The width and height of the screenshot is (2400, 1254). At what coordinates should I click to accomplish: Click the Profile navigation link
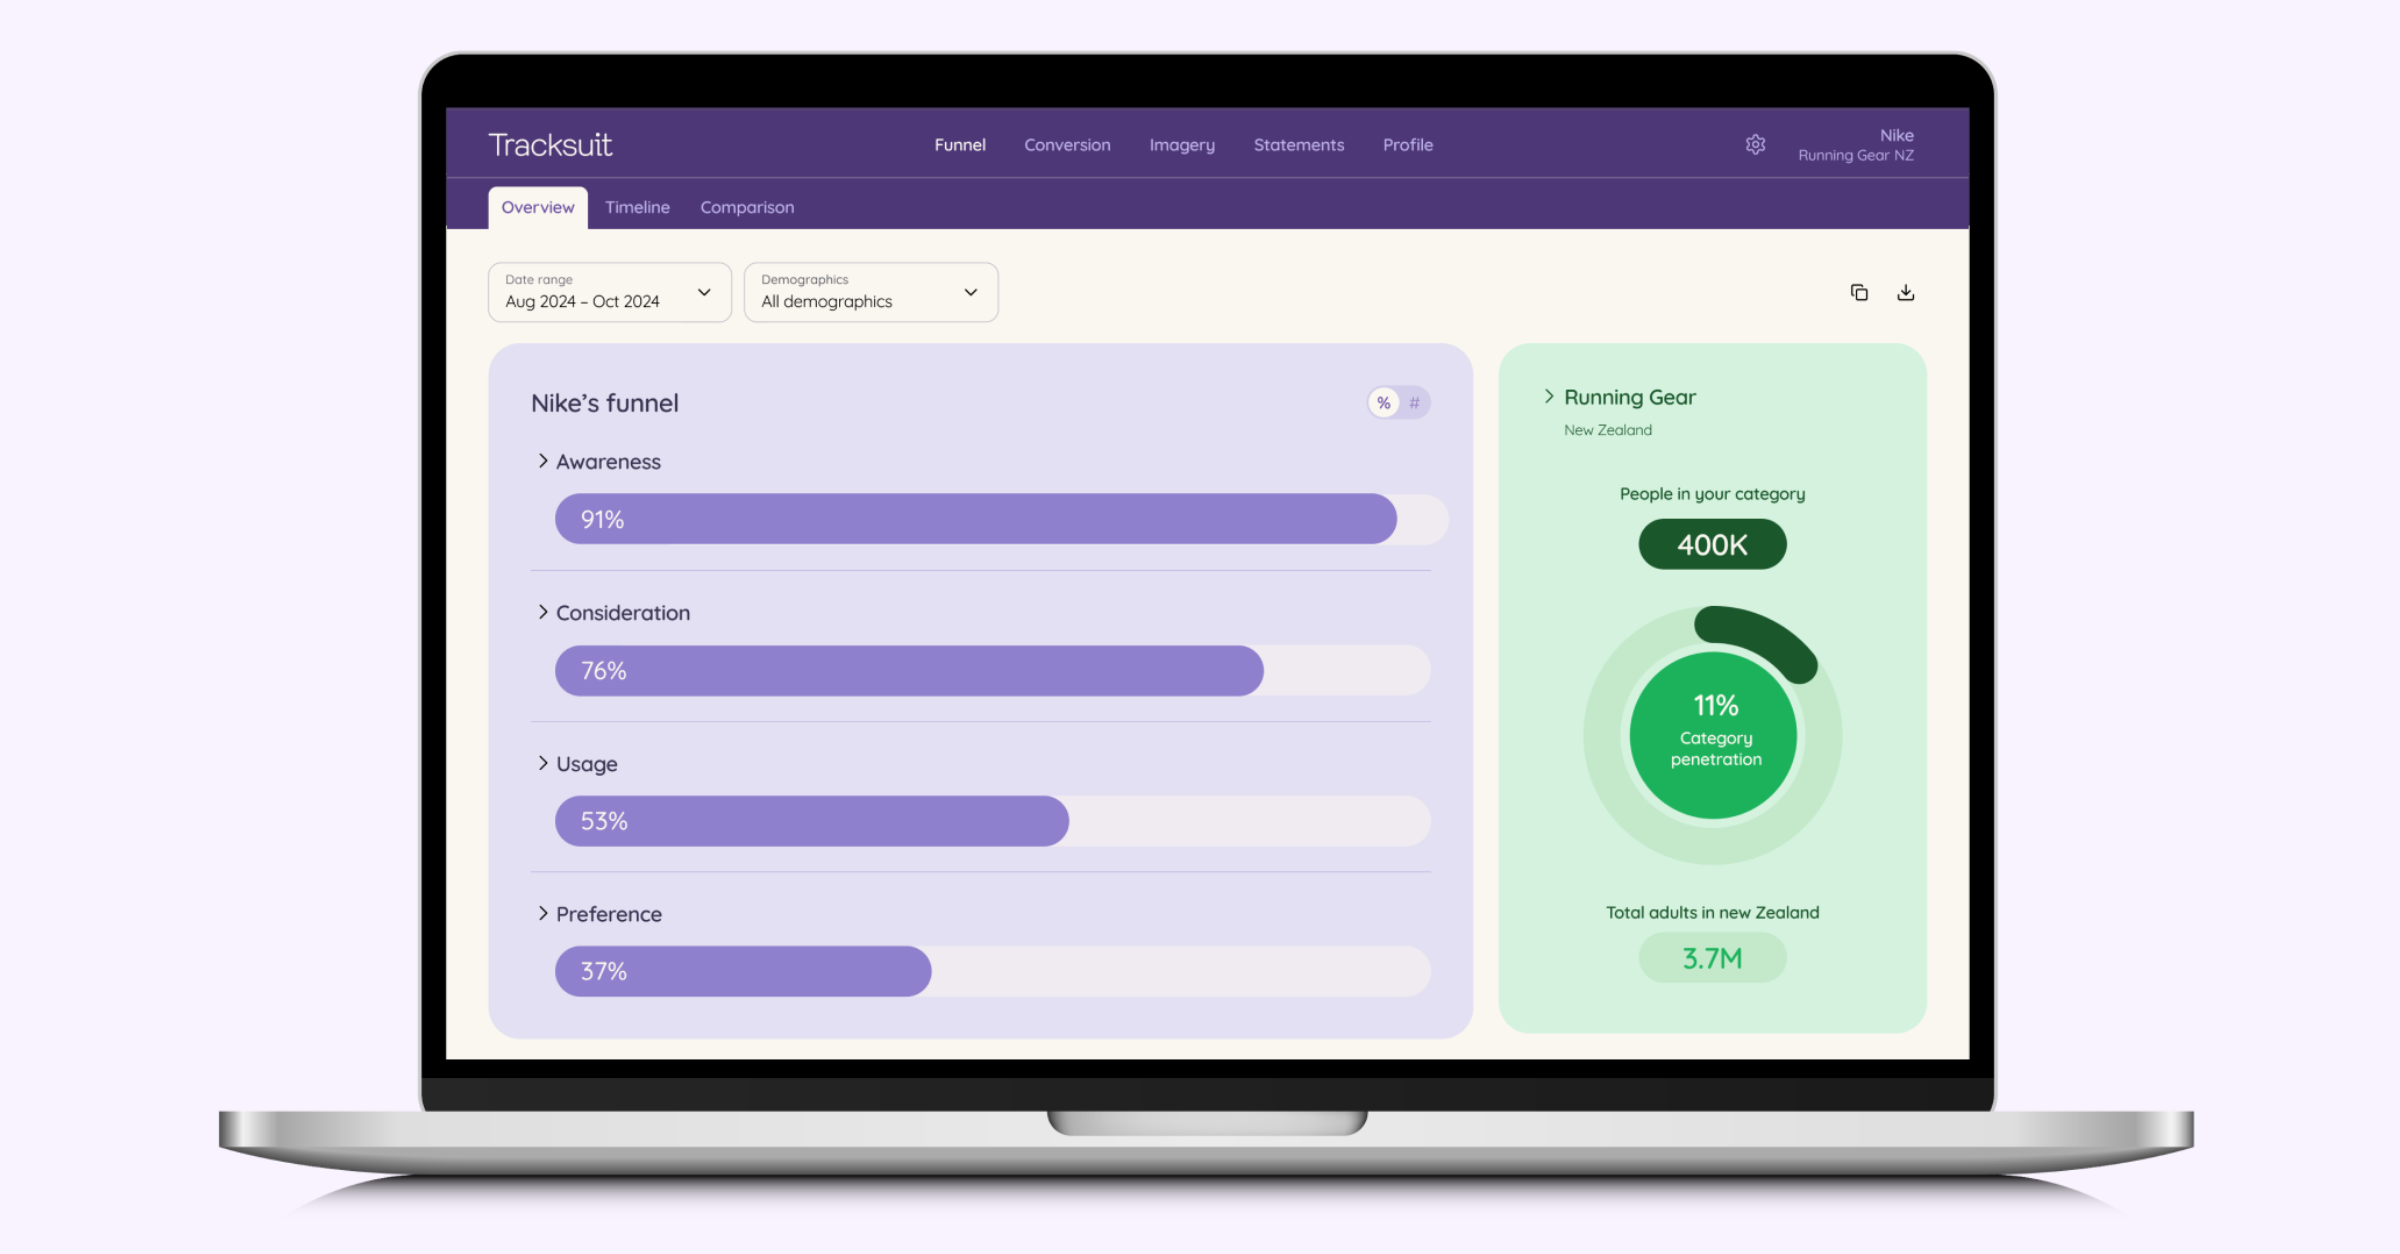point(1406,144)
